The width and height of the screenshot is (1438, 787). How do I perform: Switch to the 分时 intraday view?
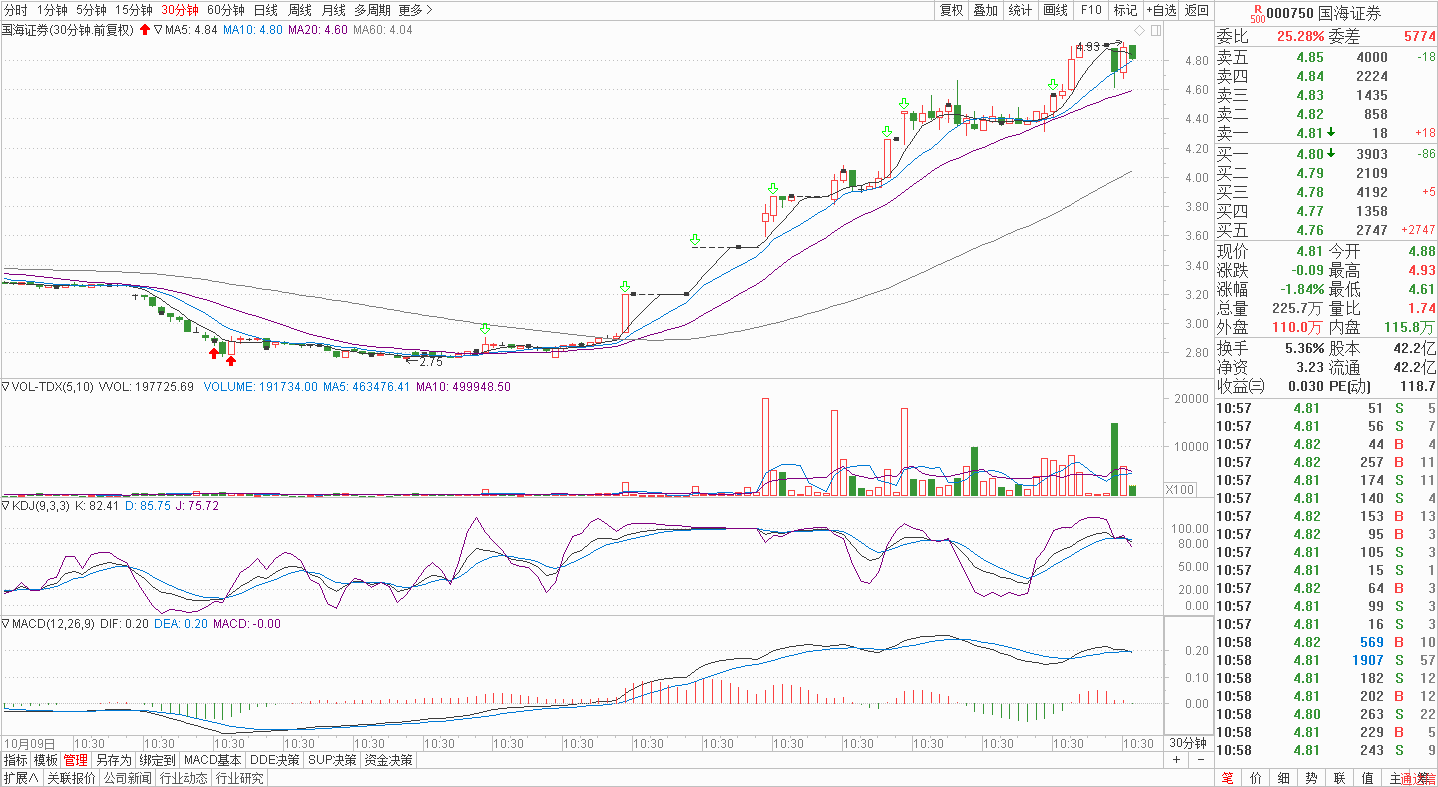pos(15,10)
